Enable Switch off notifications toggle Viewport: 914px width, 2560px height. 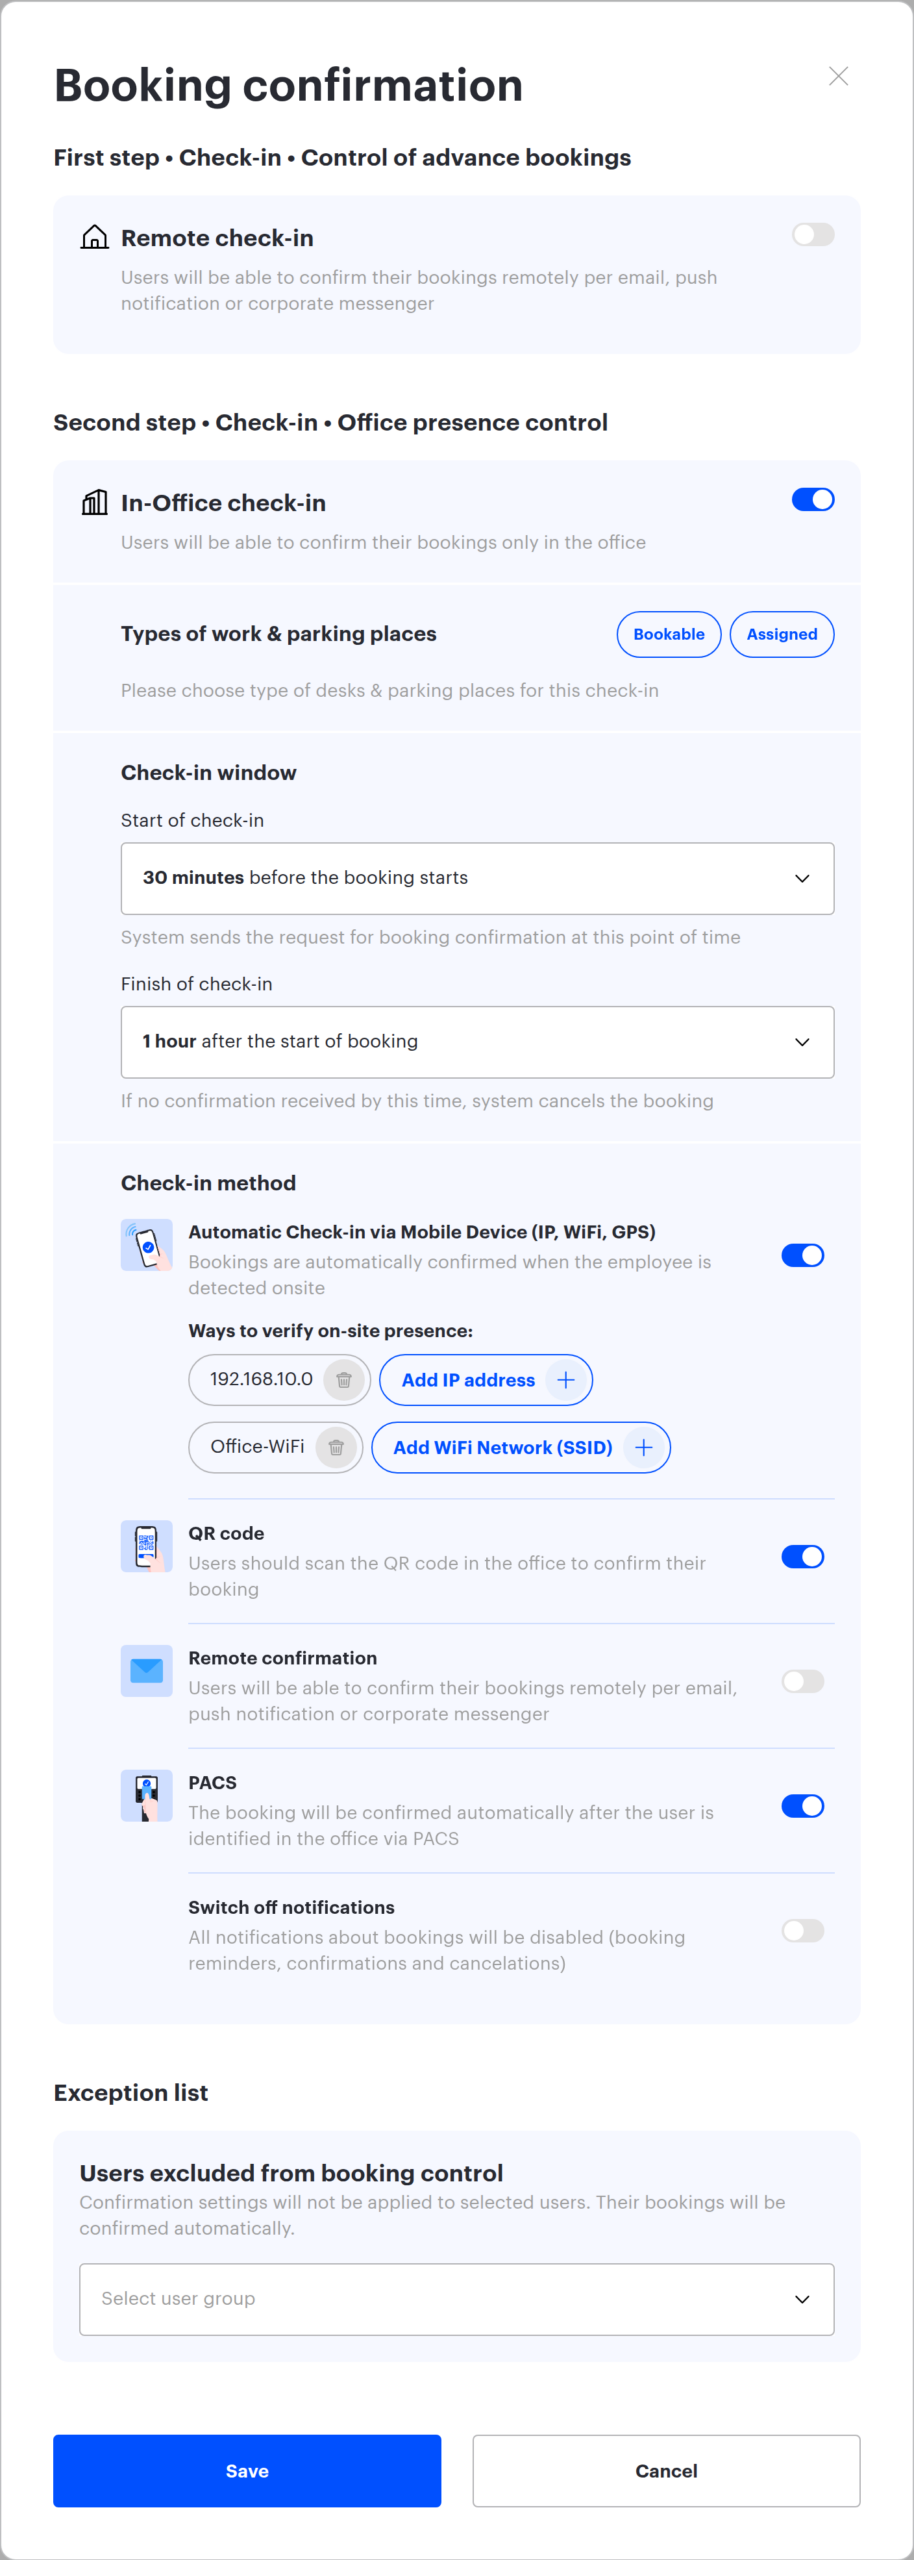[803, 1931]
